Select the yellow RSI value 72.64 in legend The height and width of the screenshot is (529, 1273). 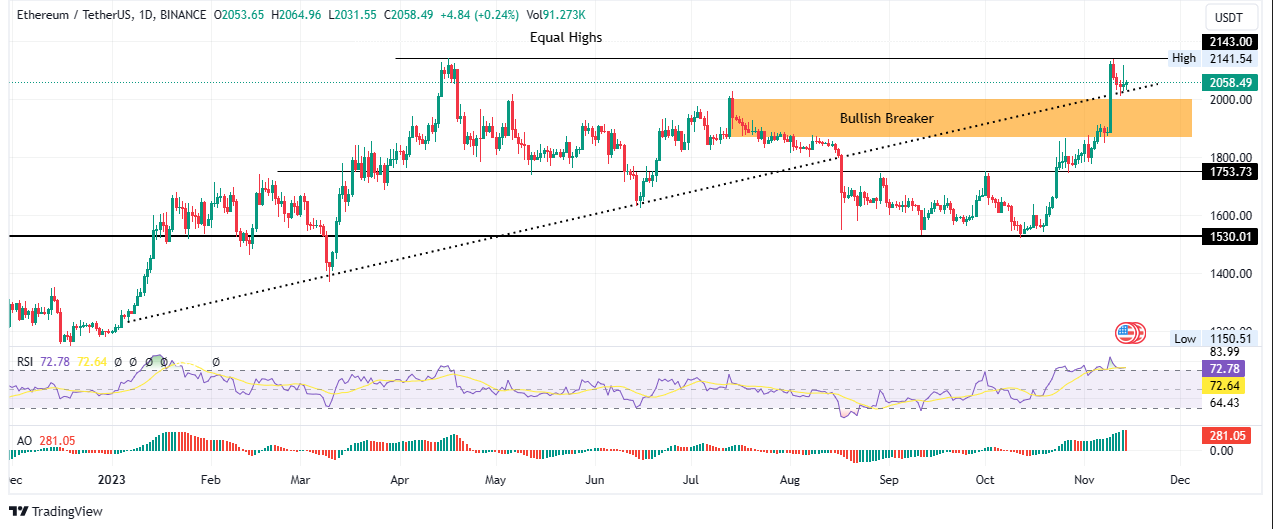pyautogui.click(x=93, y=361)
